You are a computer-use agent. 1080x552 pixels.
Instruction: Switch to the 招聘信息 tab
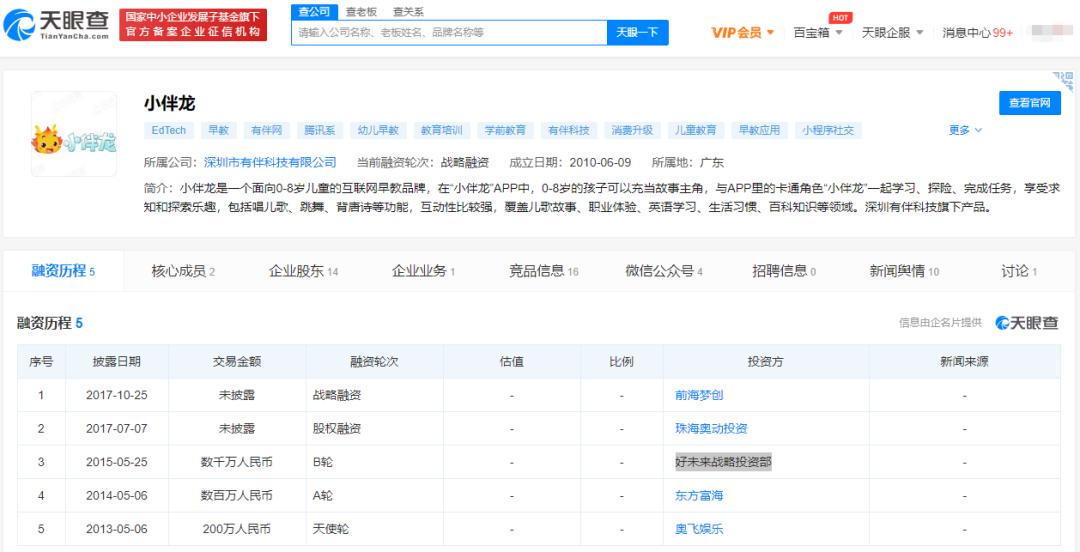[784, 272]
